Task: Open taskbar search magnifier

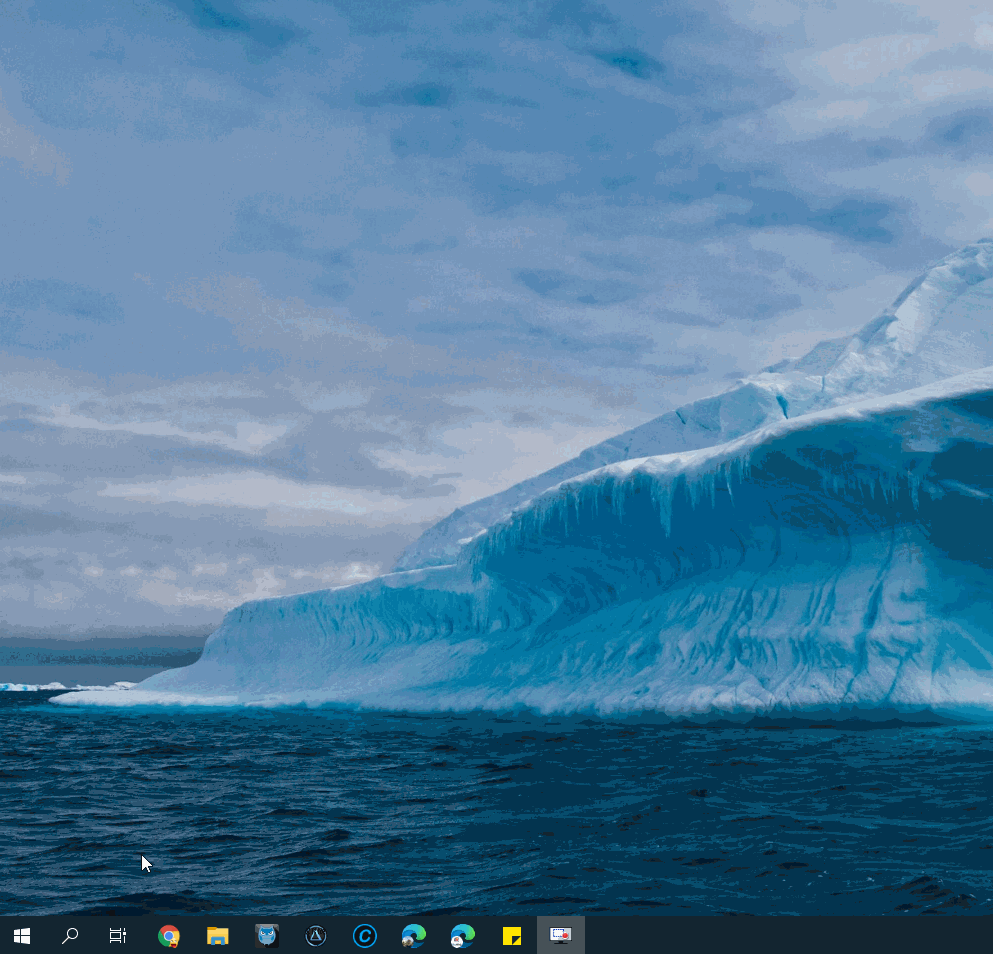Action: (x=70, y=936)
